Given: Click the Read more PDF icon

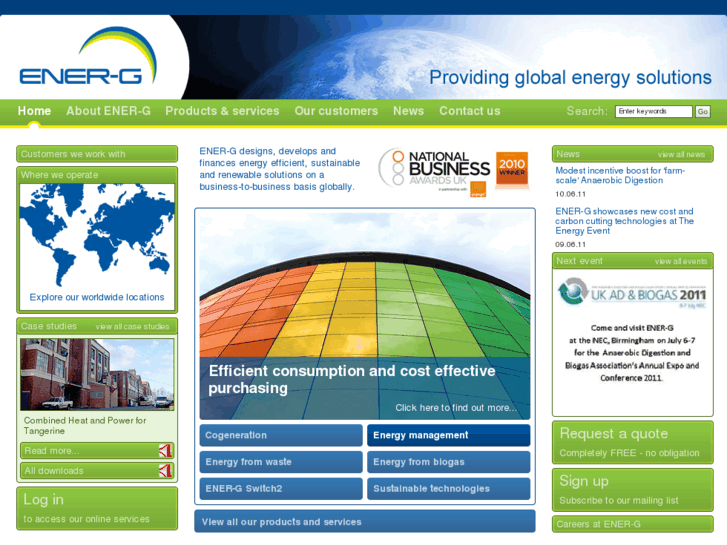Looking at the screenshot, I should tap(166, 451).
